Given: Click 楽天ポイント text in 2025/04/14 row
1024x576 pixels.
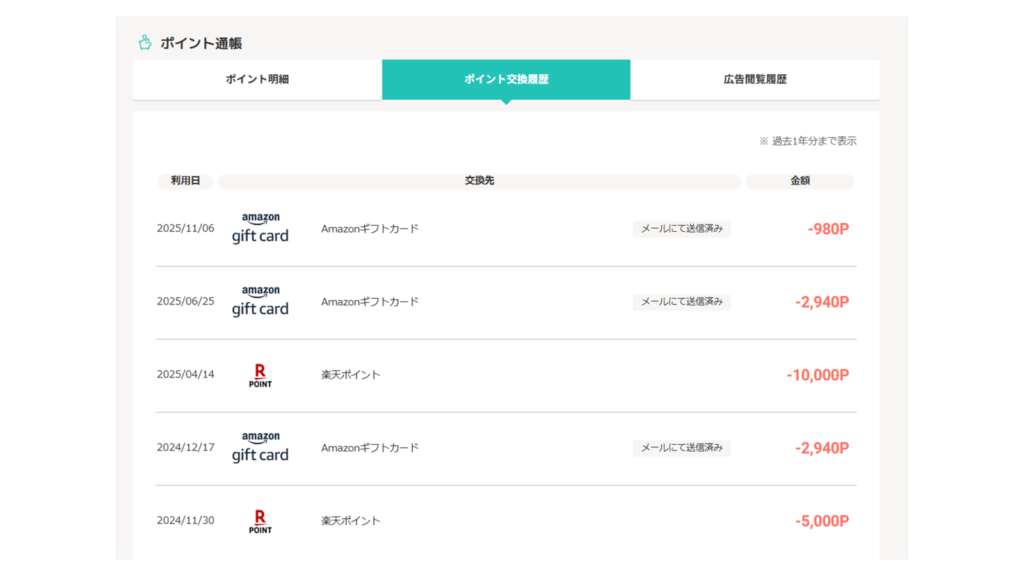Looking at the screenshot, I should click(x=351, y=375).
